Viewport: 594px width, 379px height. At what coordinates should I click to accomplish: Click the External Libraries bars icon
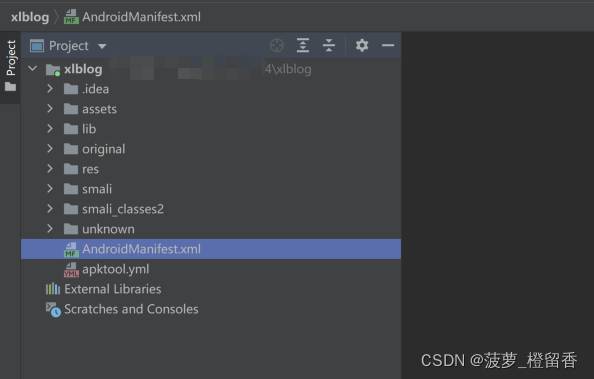(53, 289)
